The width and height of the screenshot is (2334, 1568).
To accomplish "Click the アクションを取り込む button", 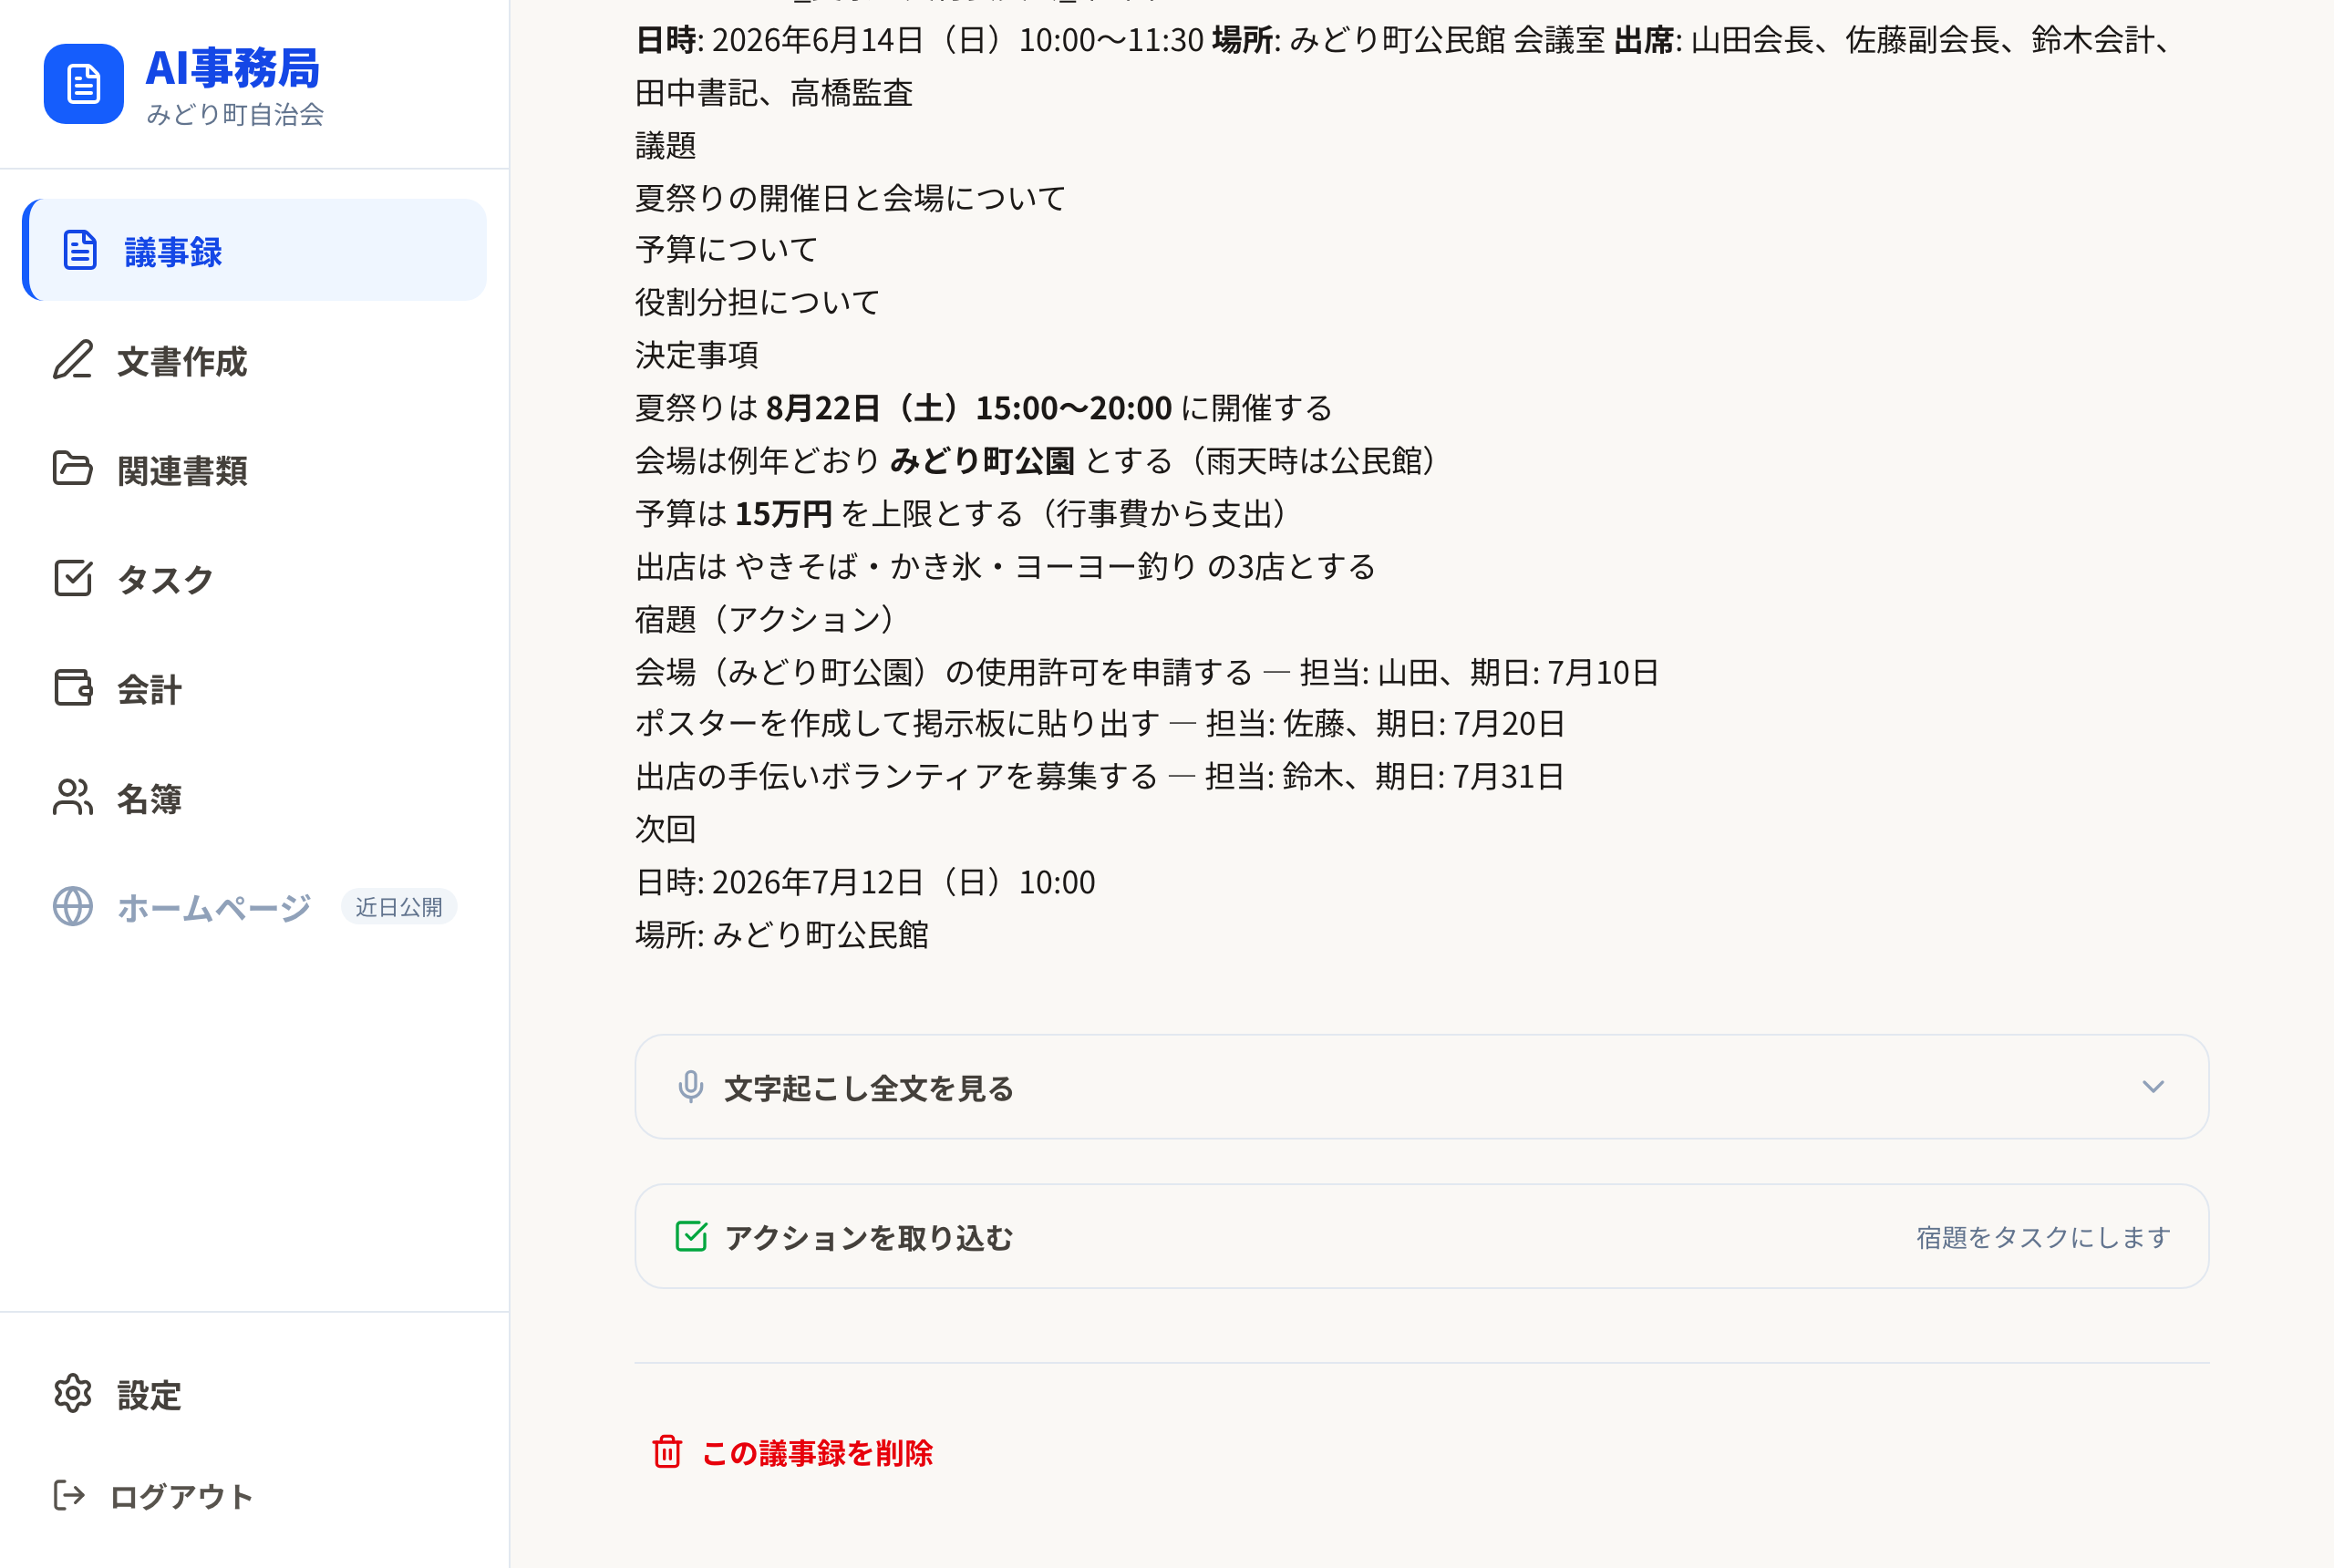I will click(x=1421, y=1237).
